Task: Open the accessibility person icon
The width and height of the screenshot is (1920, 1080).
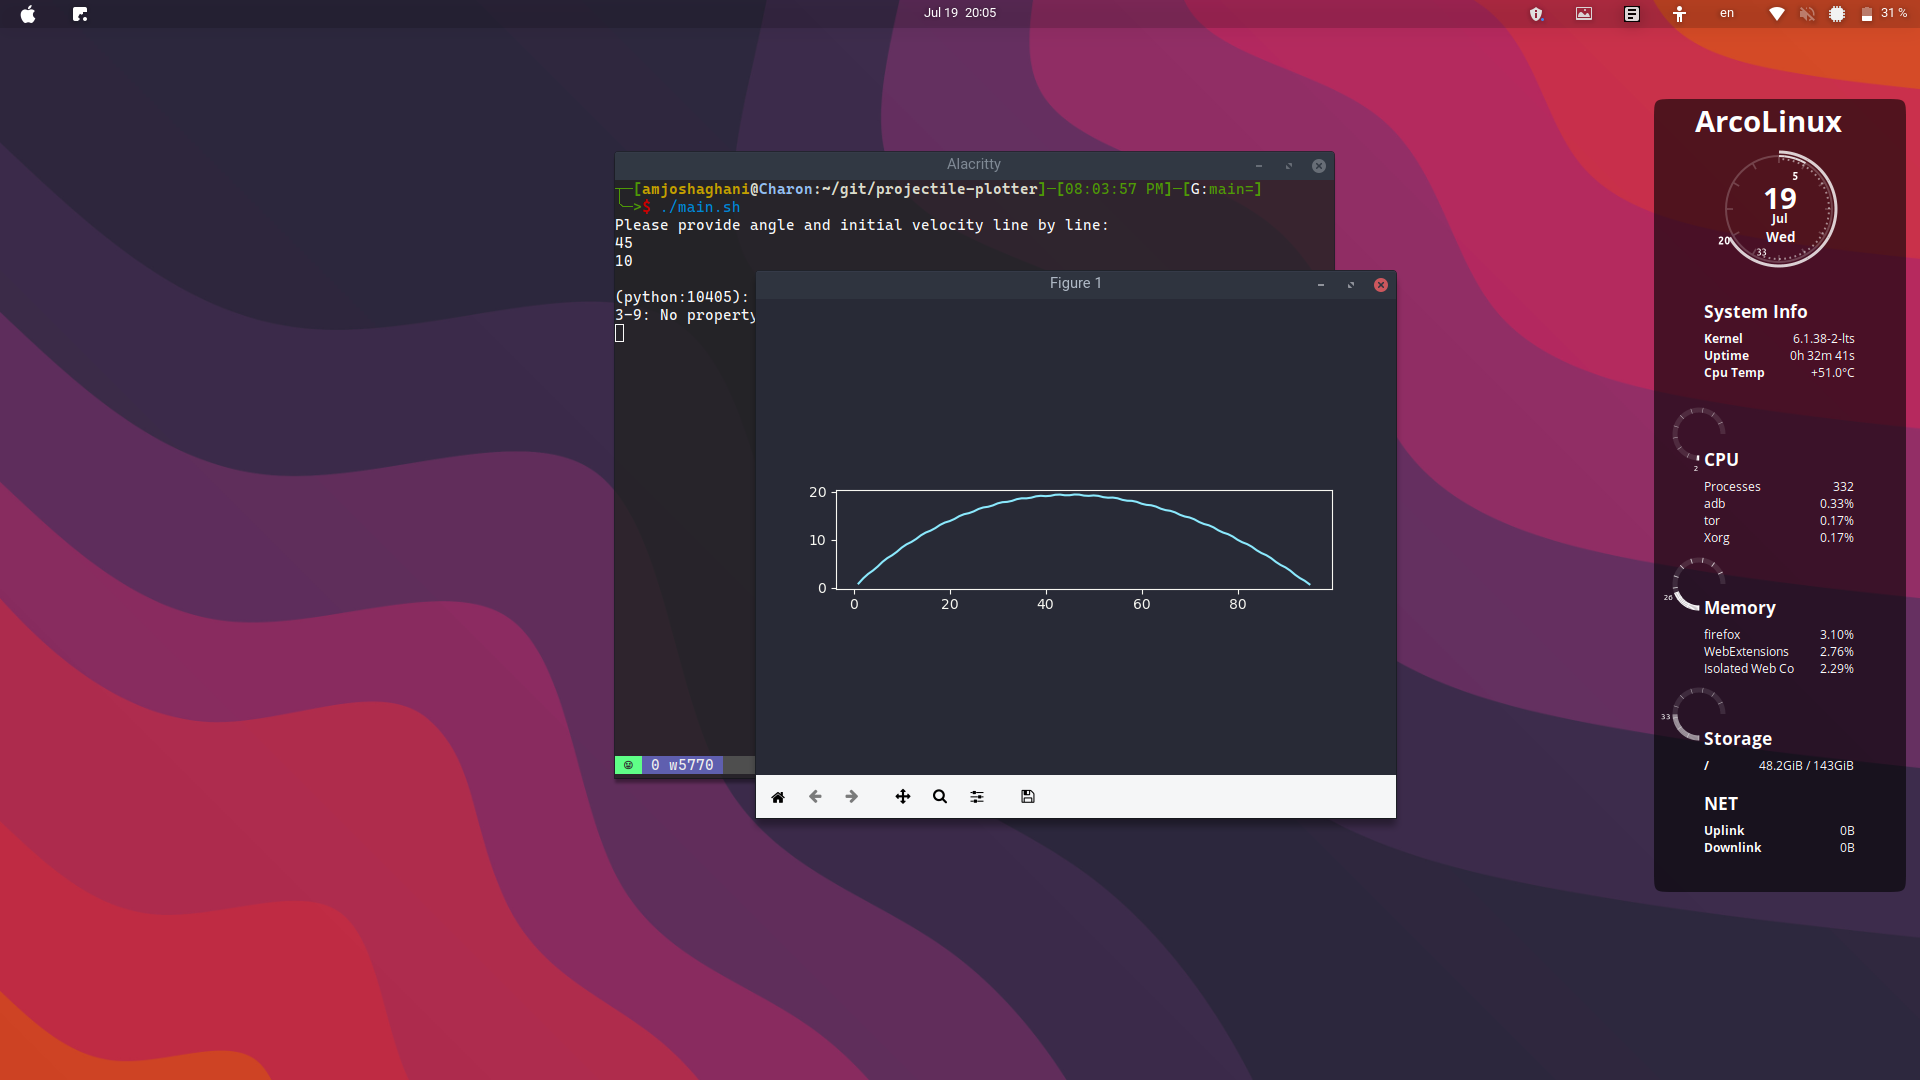Action: pos(1680,14)
